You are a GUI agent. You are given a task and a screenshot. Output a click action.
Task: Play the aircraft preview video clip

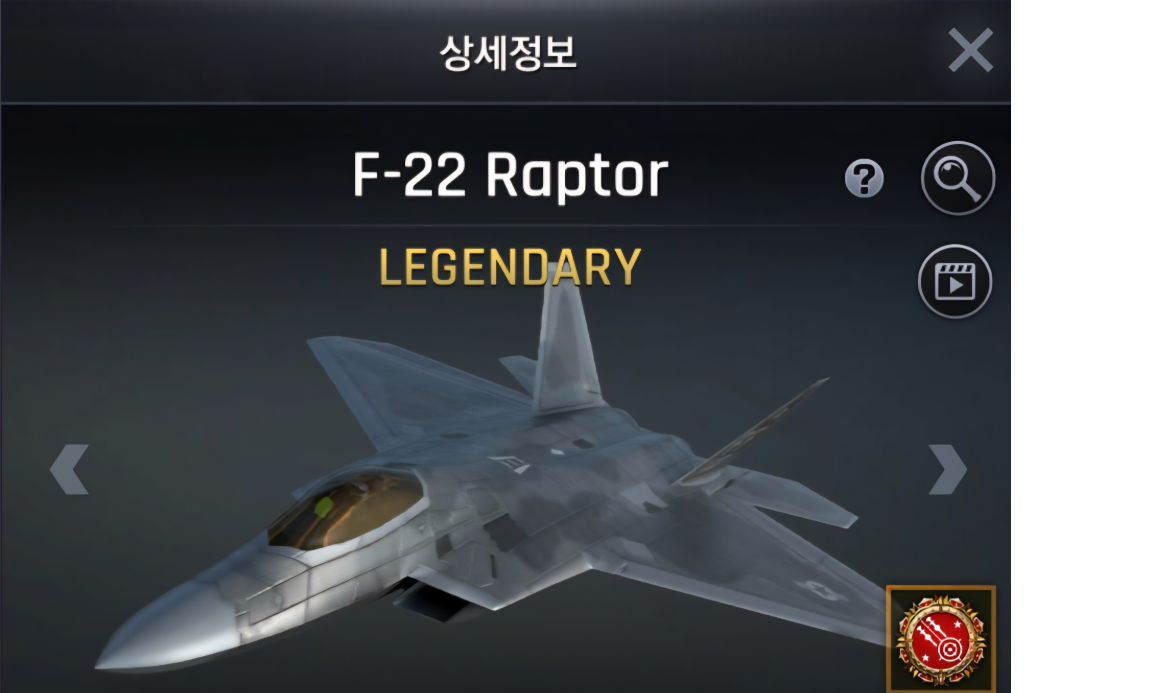point(954,281)
